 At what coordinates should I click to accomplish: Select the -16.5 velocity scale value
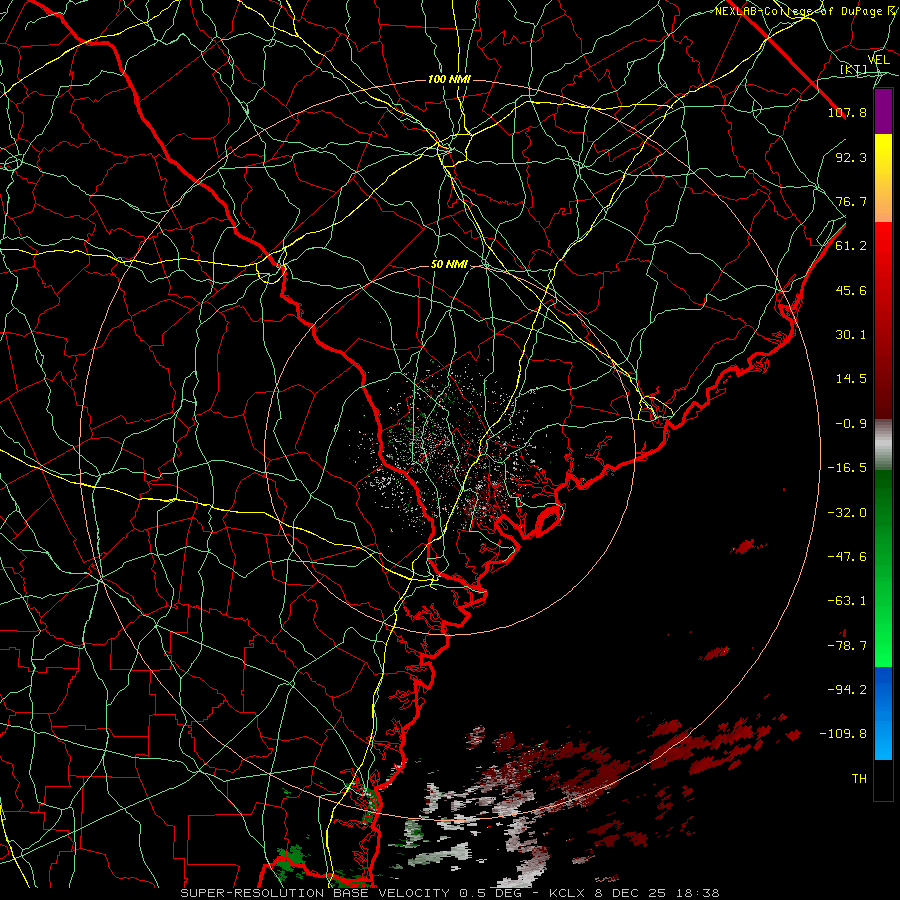click(847, 468)
